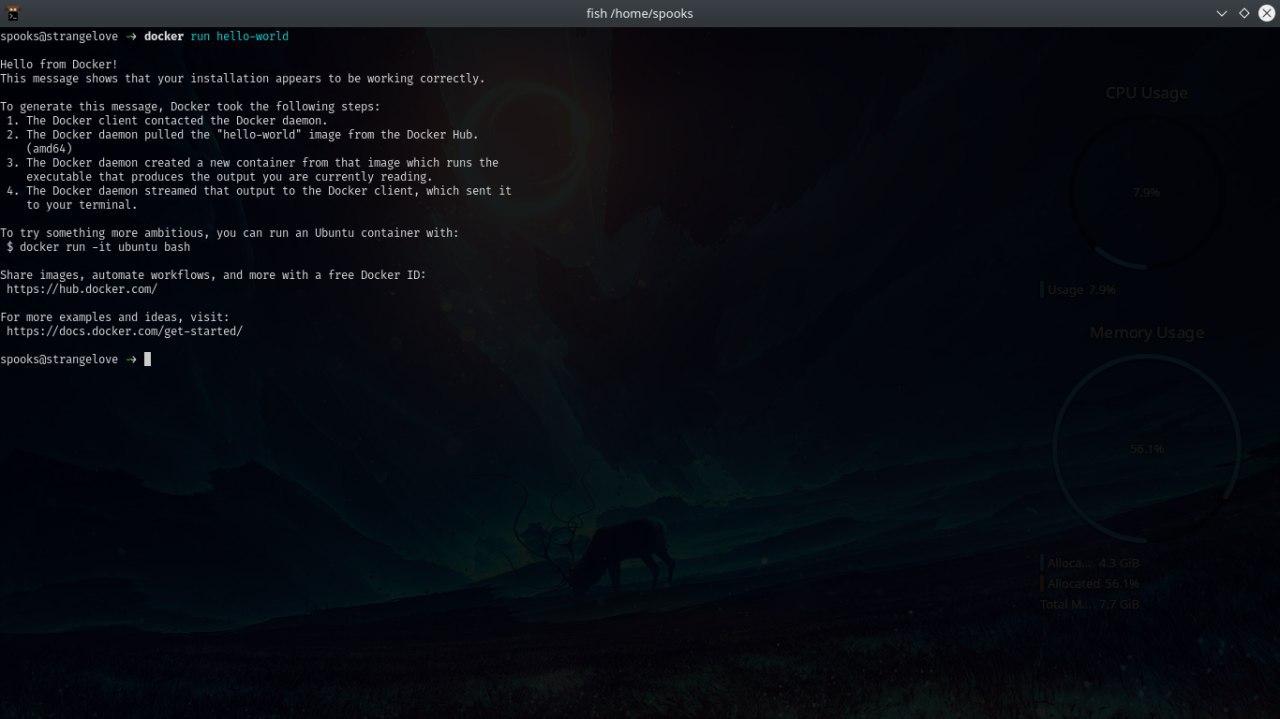The image size is (1280, 719).
Task: Open the hub.docker.com link
Action: [x=82, y=289]
